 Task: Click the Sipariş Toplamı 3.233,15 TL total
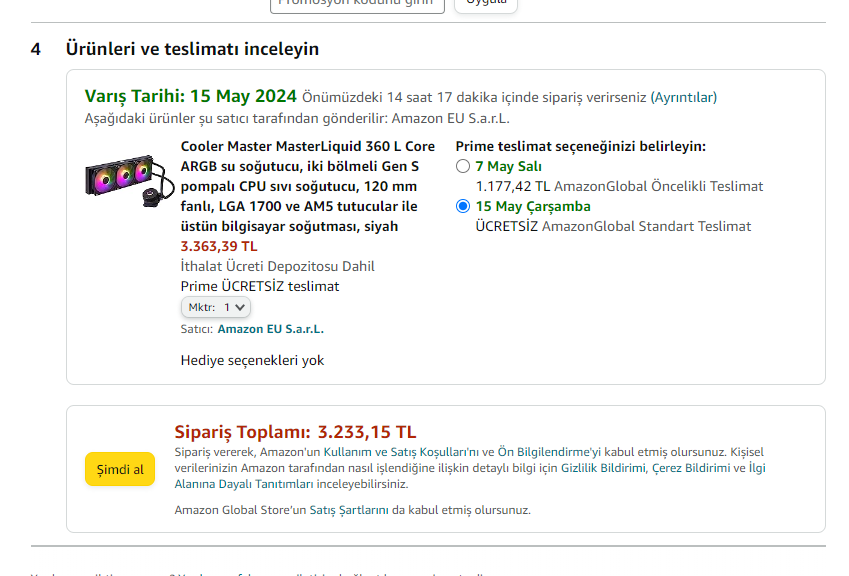[295, 432]
